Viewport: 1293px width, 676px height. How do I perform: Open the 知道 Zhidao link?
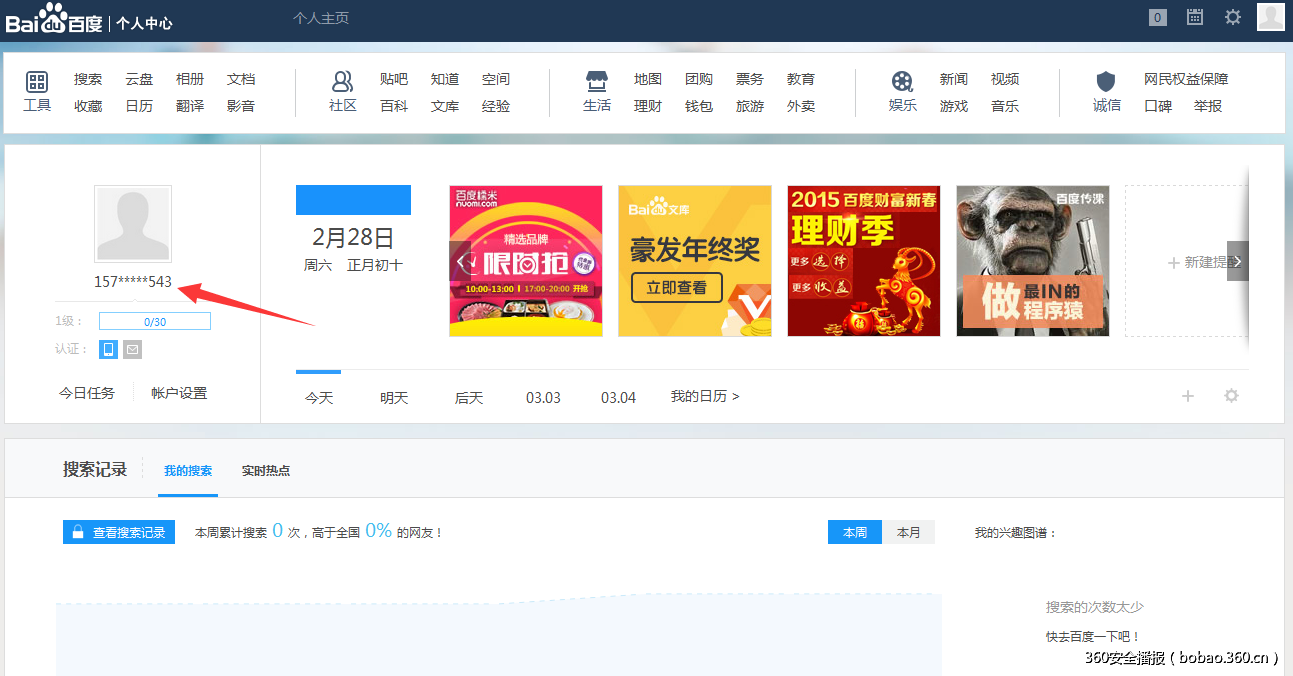click(x=445, y=79)
